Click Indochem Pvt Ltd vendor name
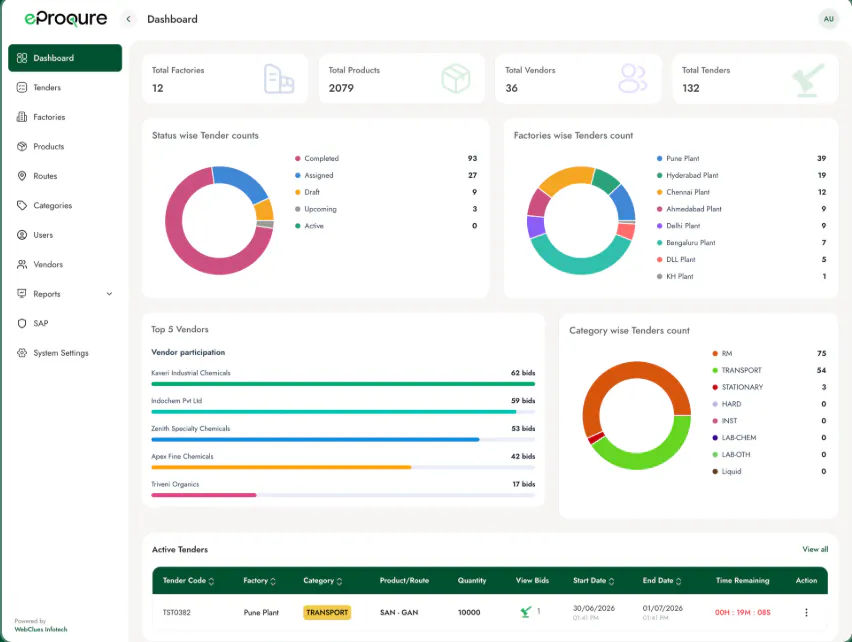The height and width of the screenshot is (642, 852). [177, 401]
